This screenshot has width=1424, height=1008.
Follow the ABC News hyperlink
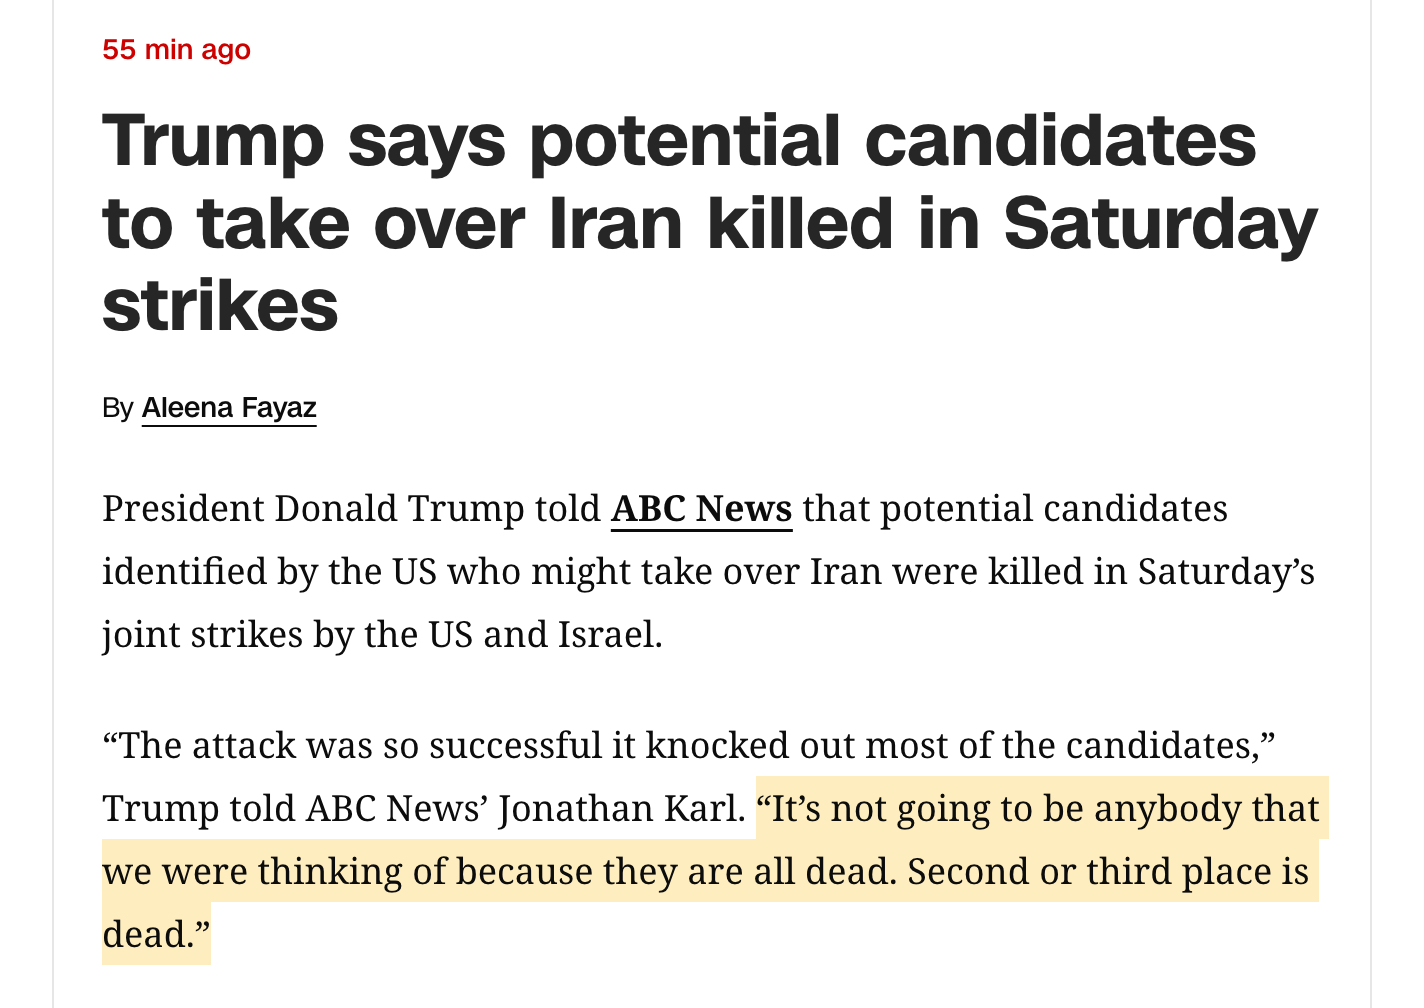[x=701, y=509]
